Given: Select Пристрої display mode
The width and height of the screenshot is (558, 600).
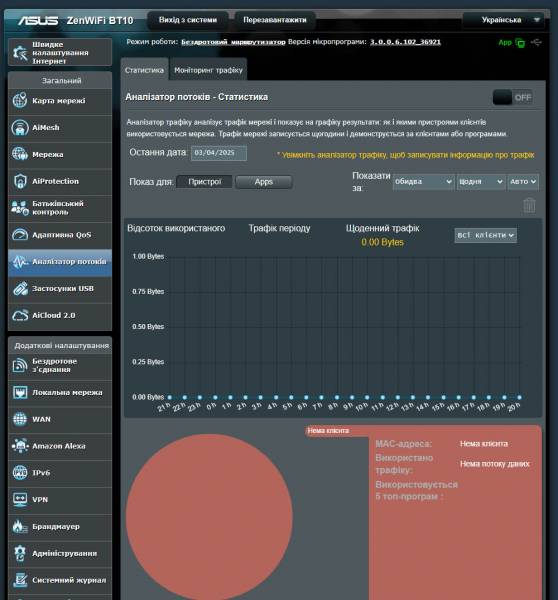Looking at the screenshot, I should point(204,182).
